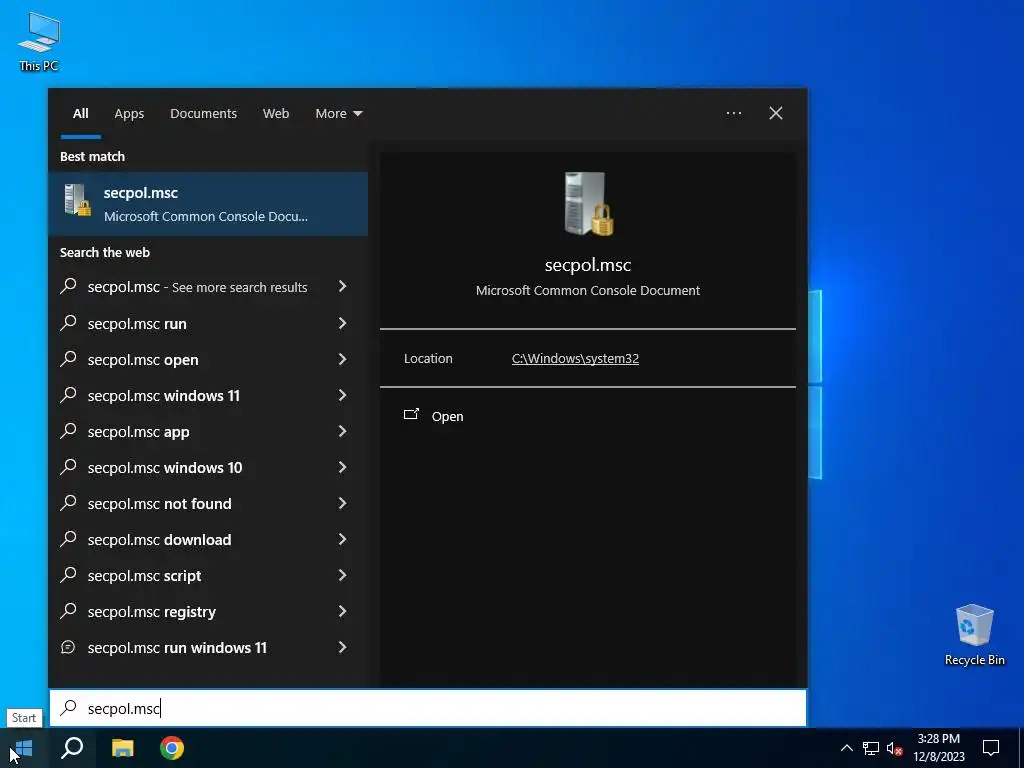Viewport: 1024px width, 768px height.
Task: Switch to the Web tab
Action: coord(276,114)
